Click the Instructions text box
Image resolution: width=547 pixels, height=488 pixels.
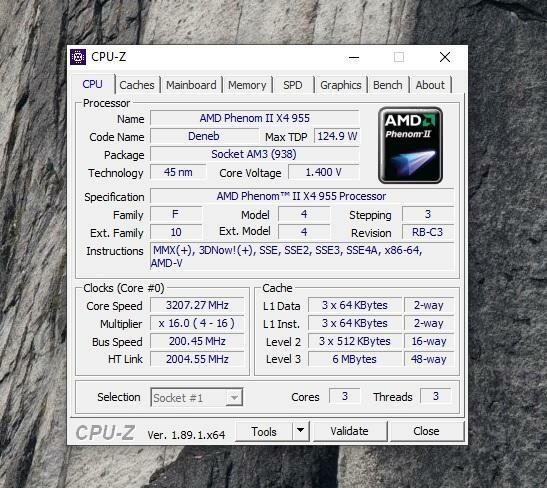point(302,256)
